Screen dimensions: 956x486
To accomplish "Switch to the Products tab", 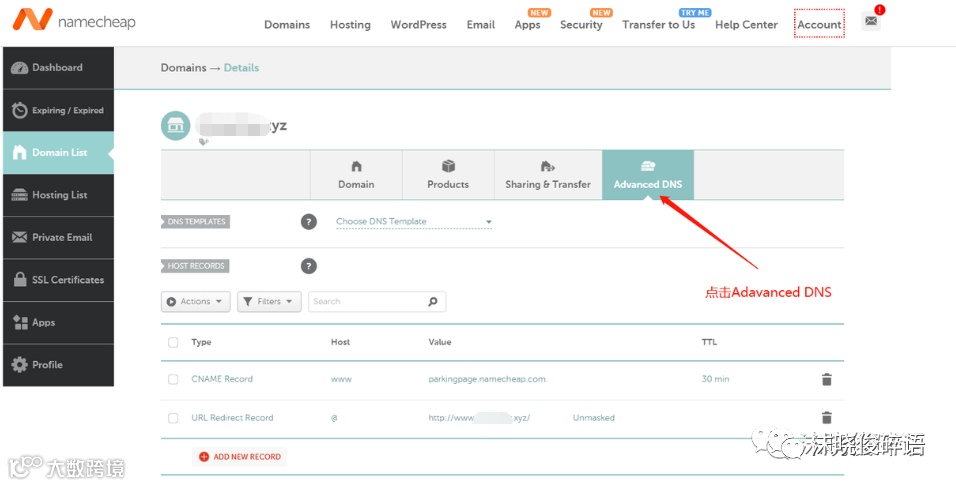I will (x=448, y=175).
